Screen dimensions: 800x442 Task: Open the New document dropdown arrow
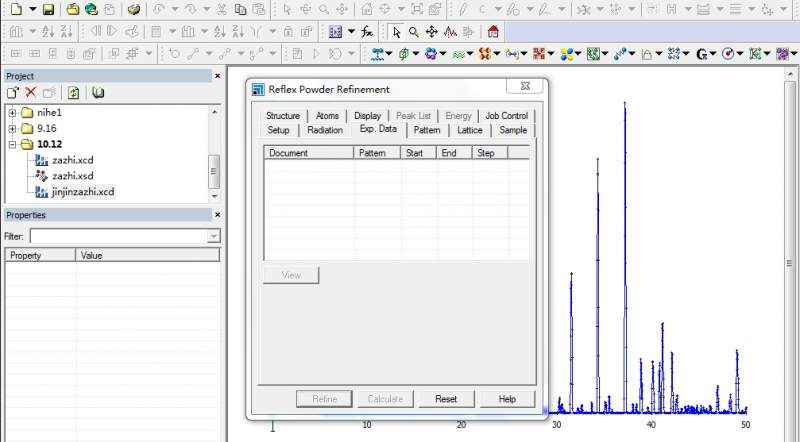[33, 9]
